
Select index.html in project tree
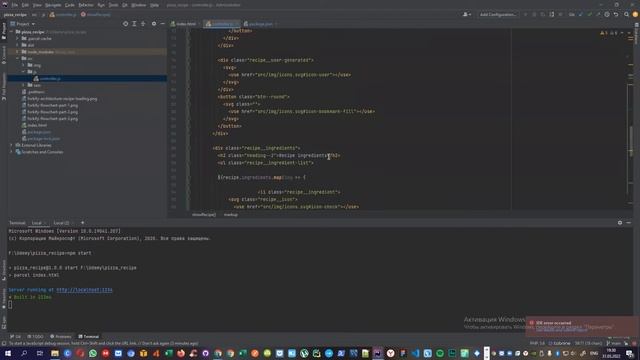pos(37,125)
